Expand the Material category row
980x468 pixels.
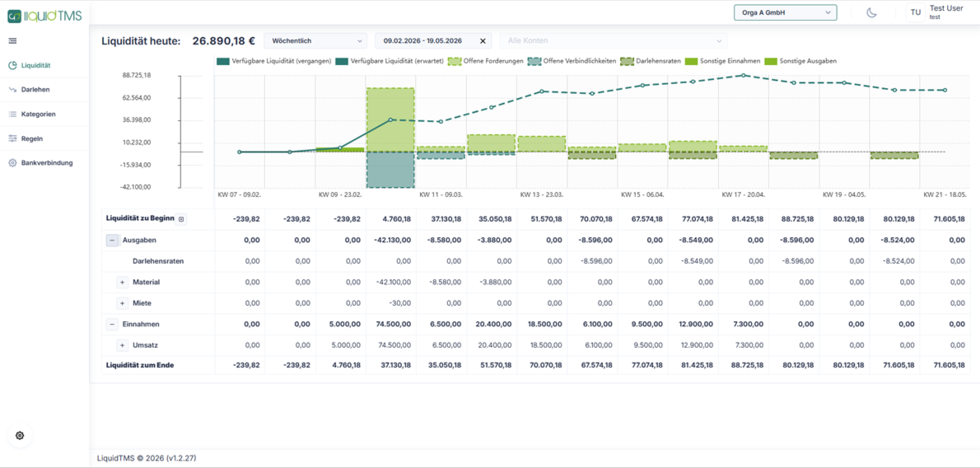[x=122, y=282]
